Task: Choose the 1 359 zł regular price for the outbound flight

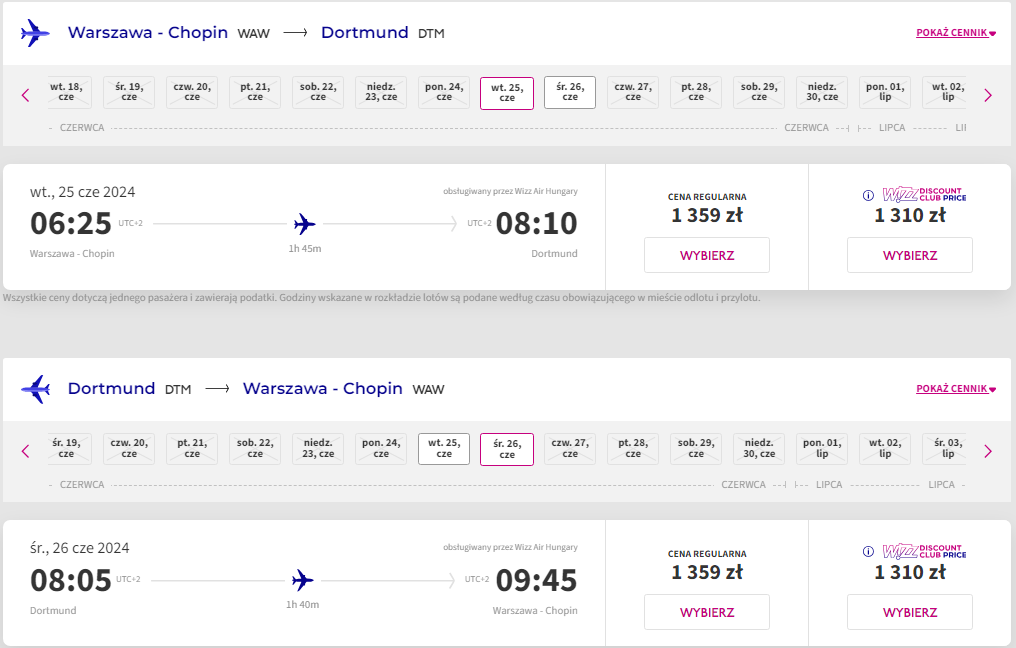Action: point(707,255)
